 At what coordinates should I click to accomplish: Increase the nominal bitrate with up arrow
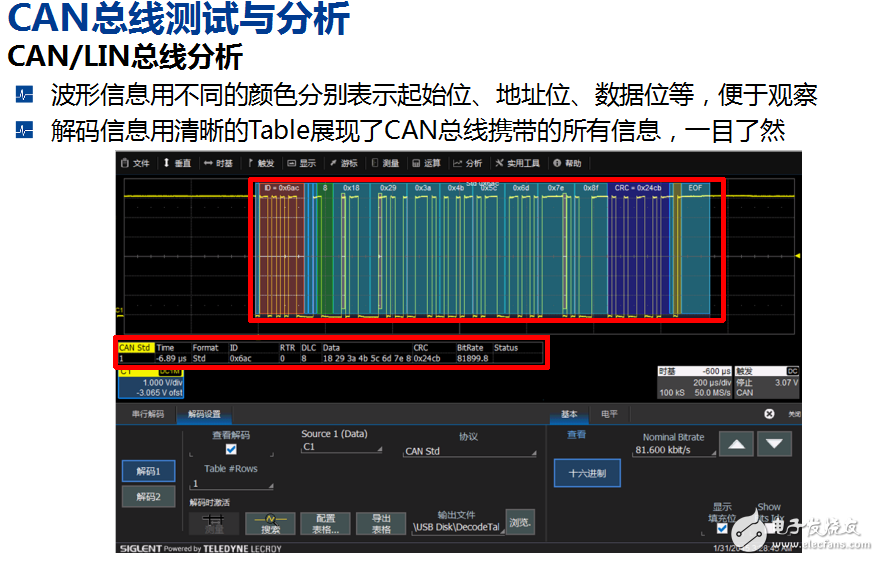point(737,444)
